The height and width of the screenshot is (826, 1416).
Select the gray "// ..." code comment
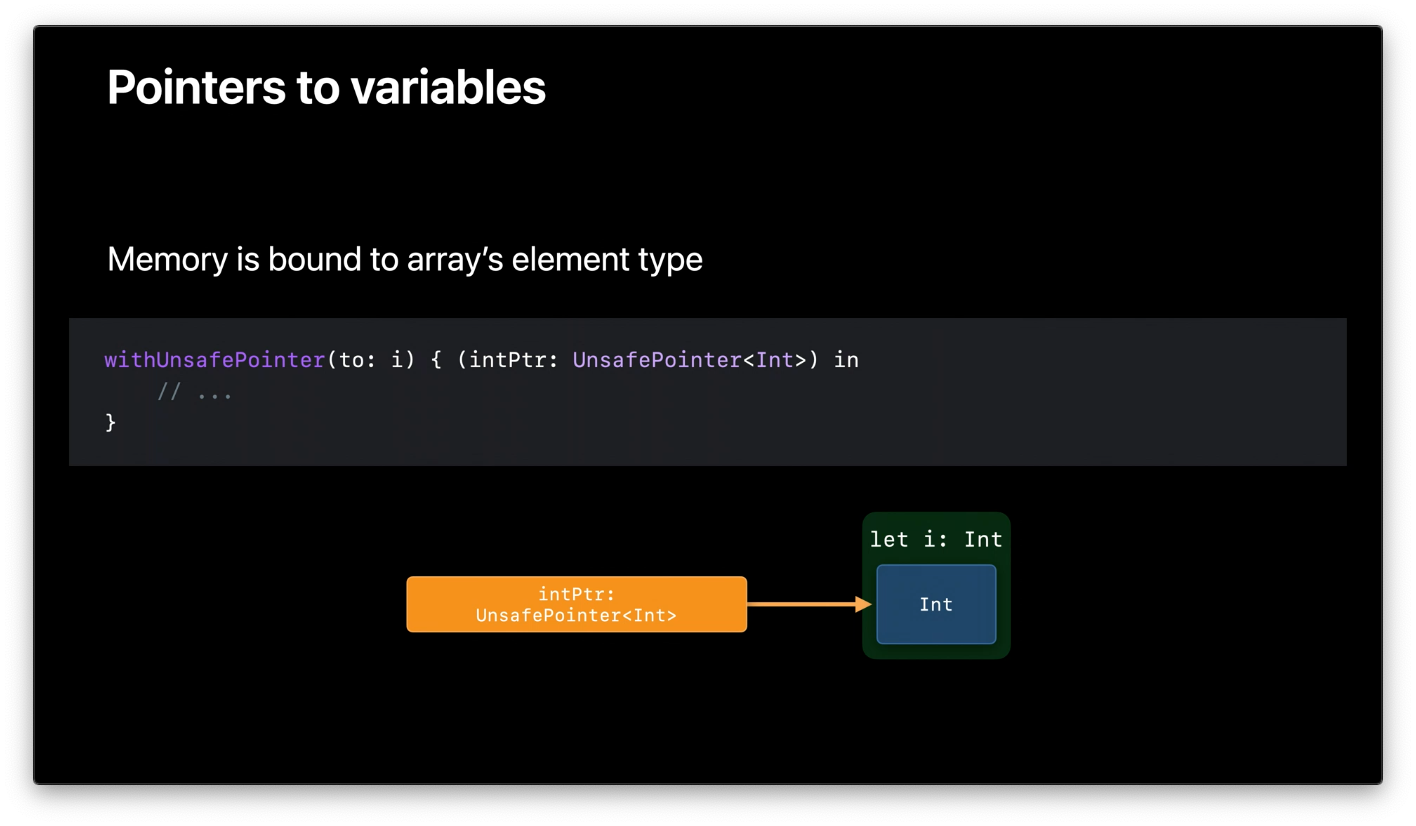pos(195,392)
